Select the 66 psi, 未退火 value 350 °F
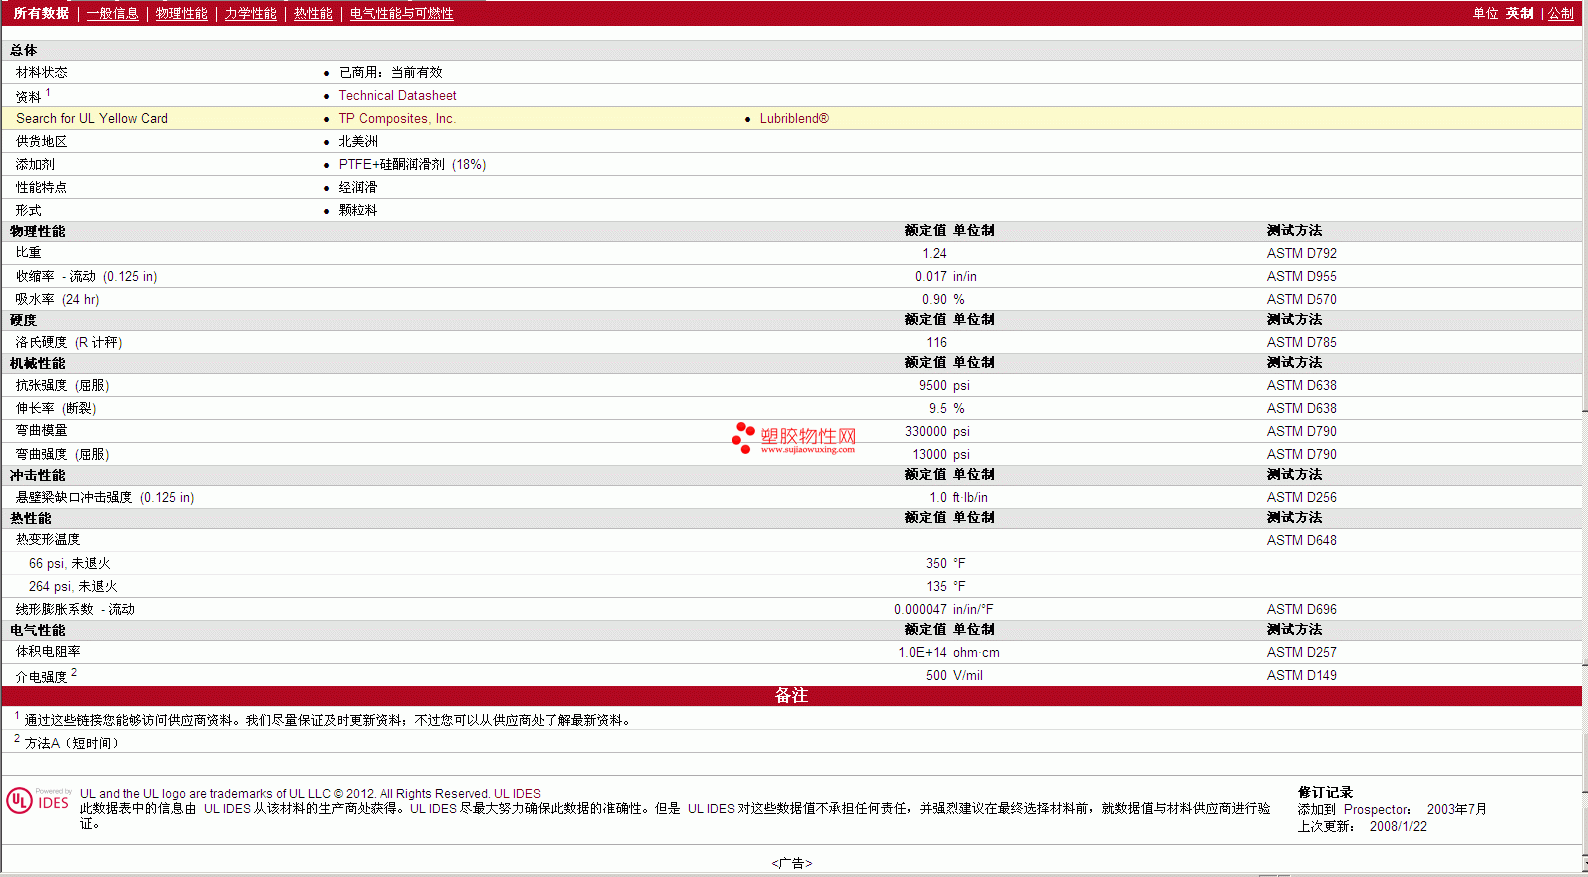 point(946,563)
